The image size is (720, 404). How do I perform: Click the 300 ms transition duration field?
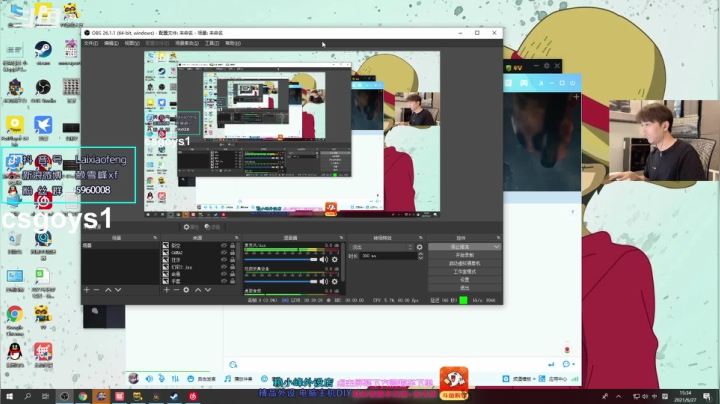[388, 256]
